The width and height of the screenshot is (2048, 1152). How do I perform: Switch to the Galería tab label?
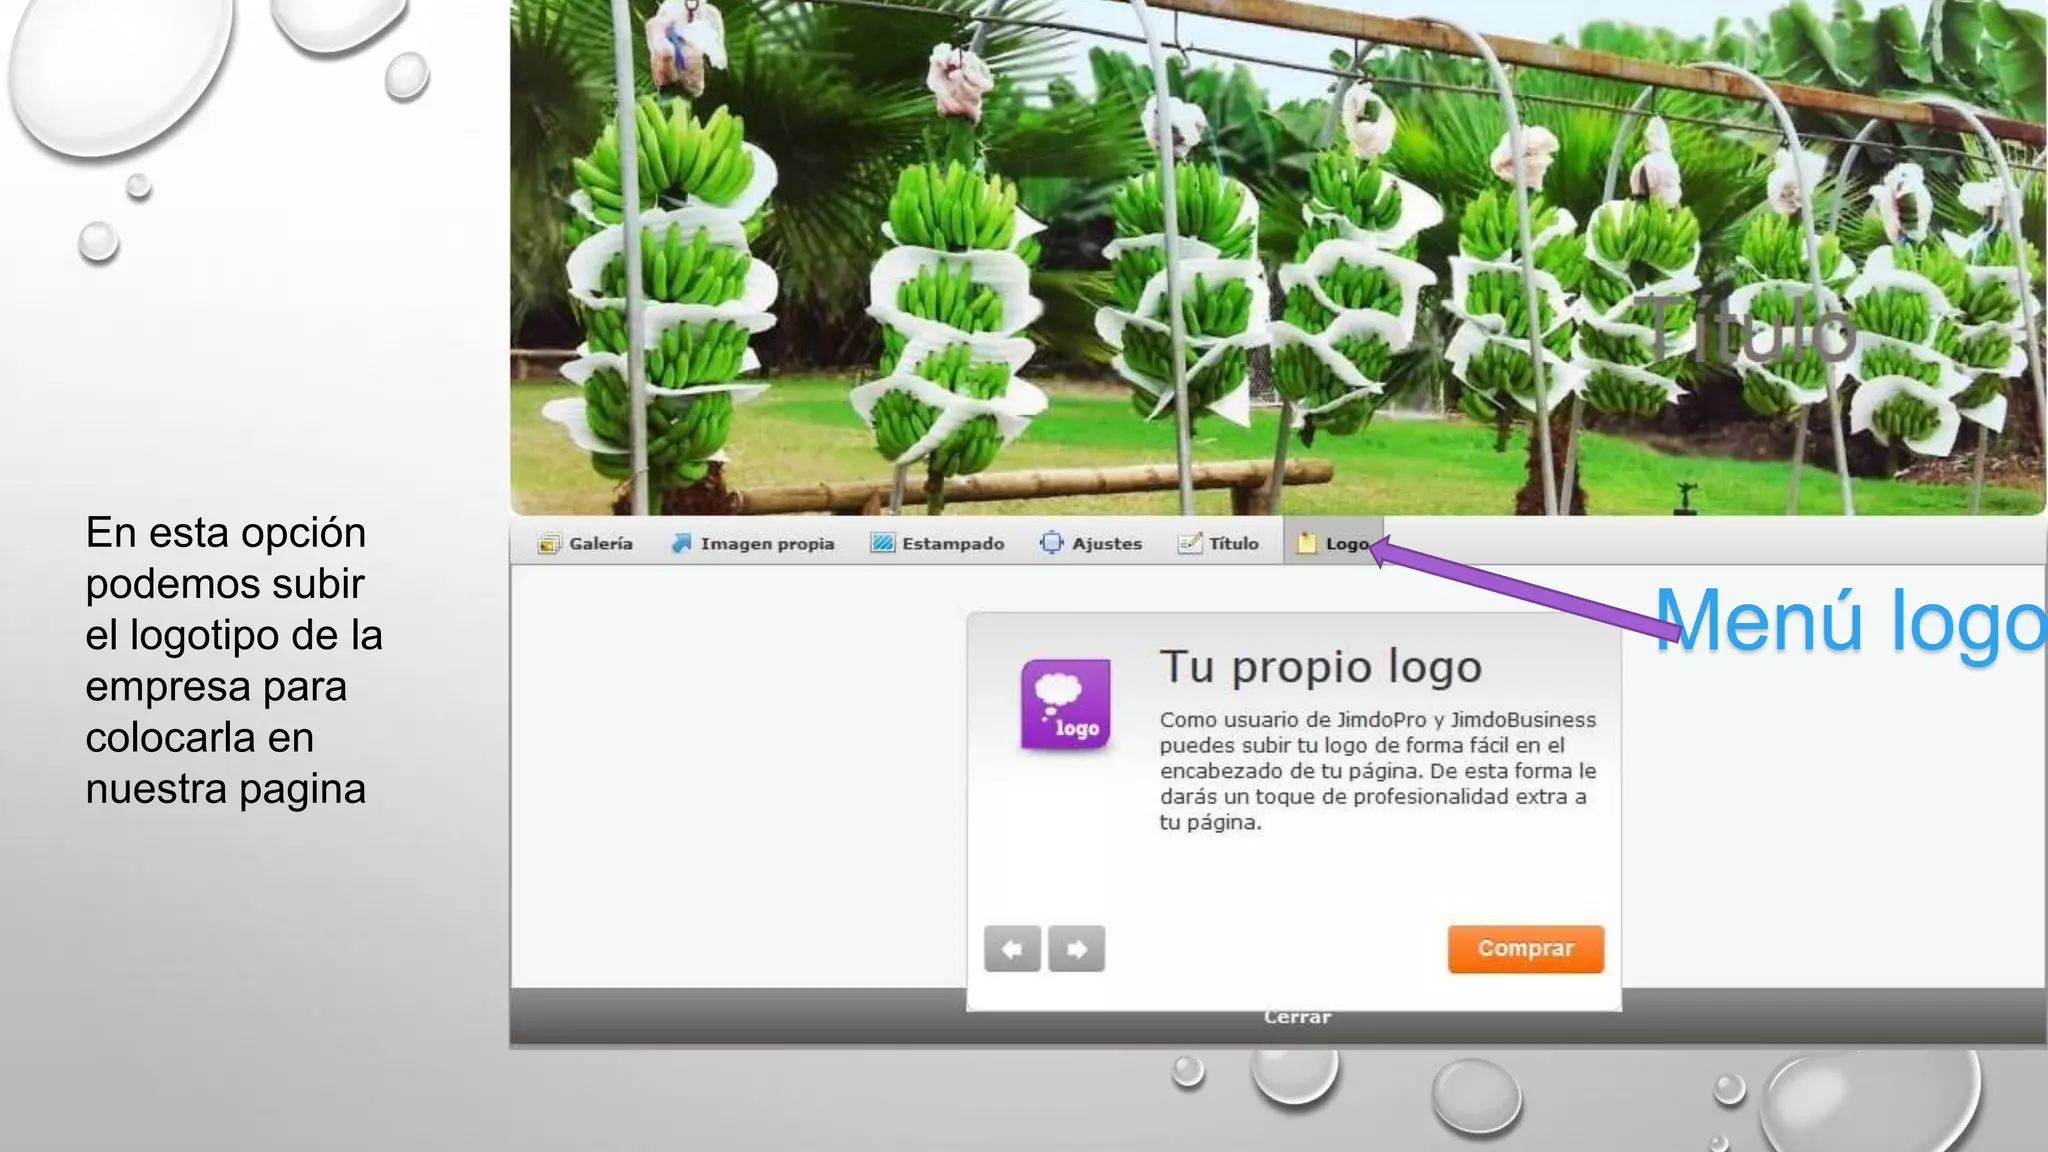[x=601, y=543]
